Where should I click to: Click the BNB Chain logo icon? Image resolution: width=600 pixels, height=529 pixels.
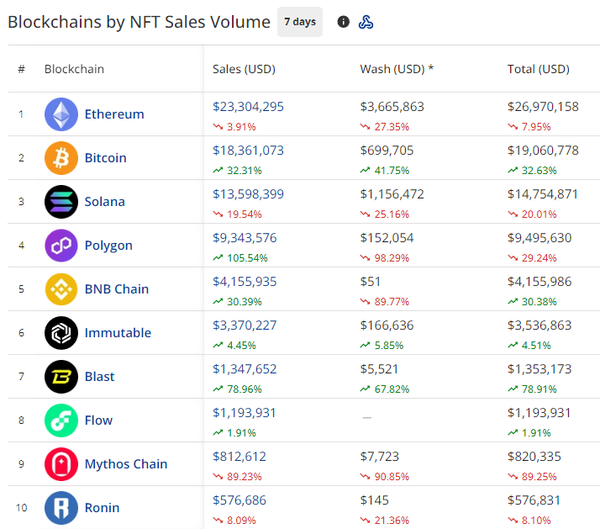61,289
